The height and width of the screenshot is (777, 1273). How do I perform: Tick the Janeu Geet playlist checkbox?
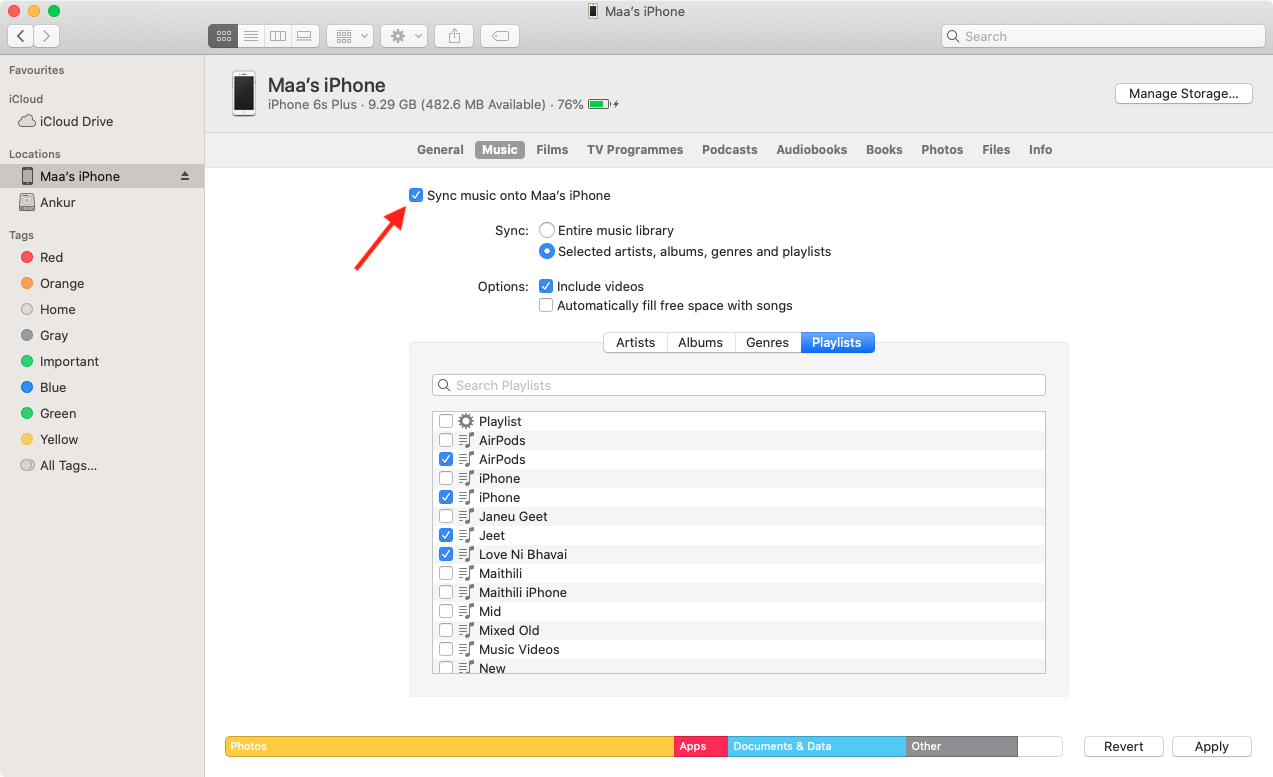click(446, 516)
